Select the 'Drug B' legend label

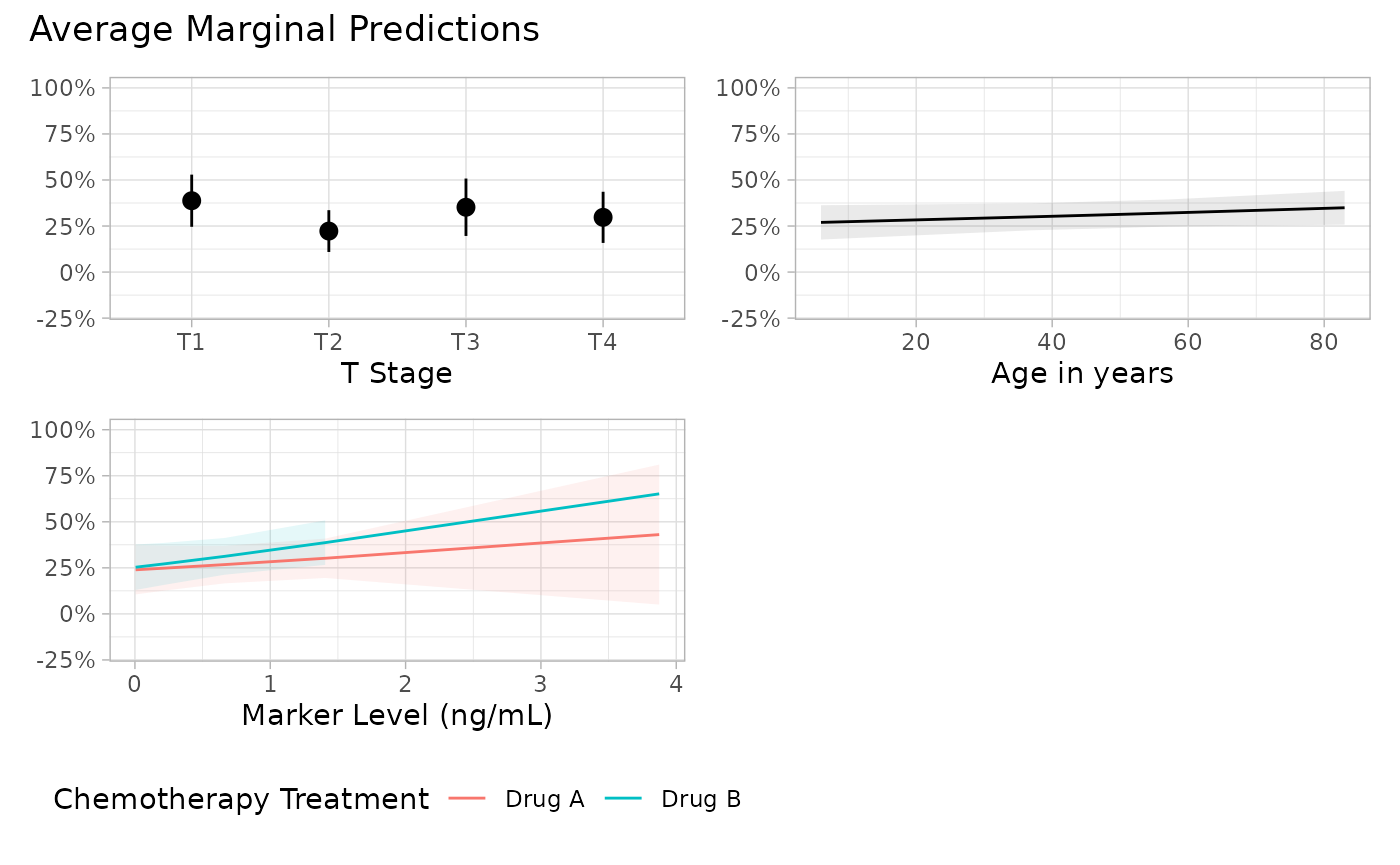tap(701, 799)
